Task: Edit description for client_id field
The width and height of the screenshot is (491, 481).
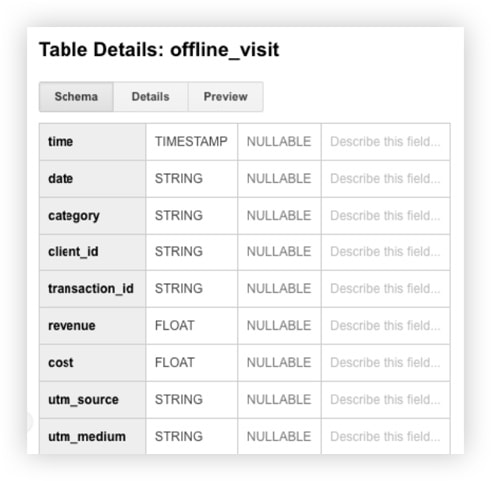Action: (386, 252)
